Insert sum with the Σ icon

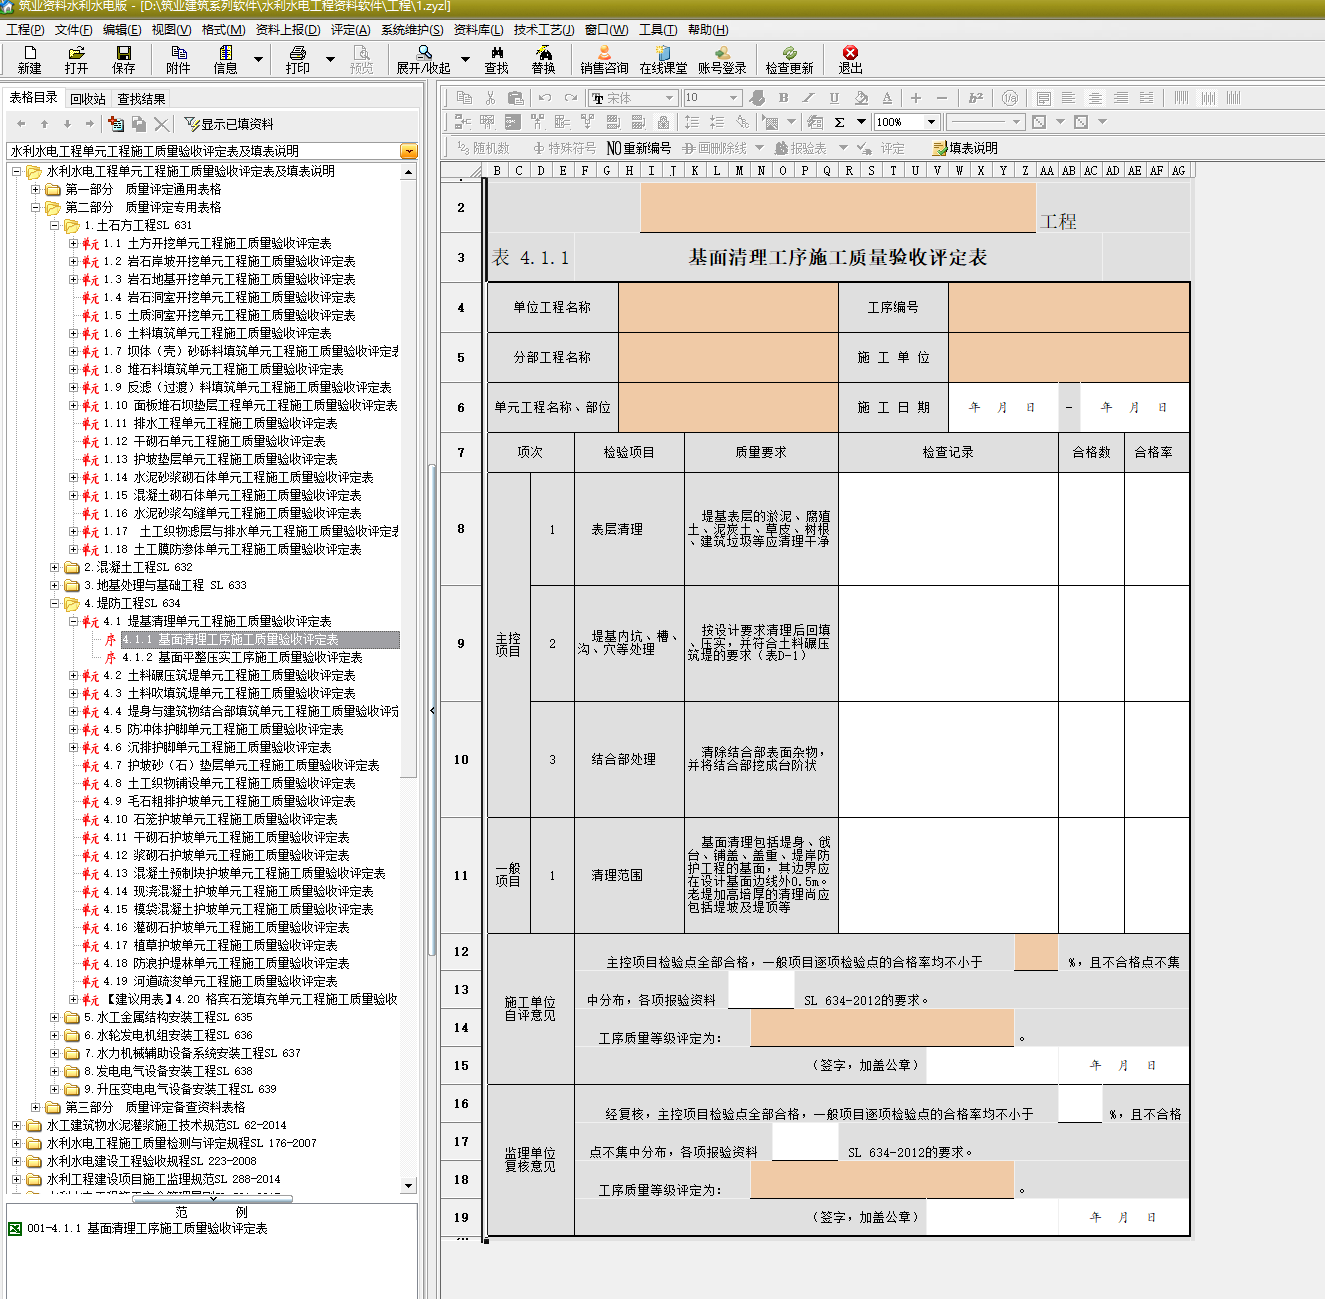[x=839, y=122]
